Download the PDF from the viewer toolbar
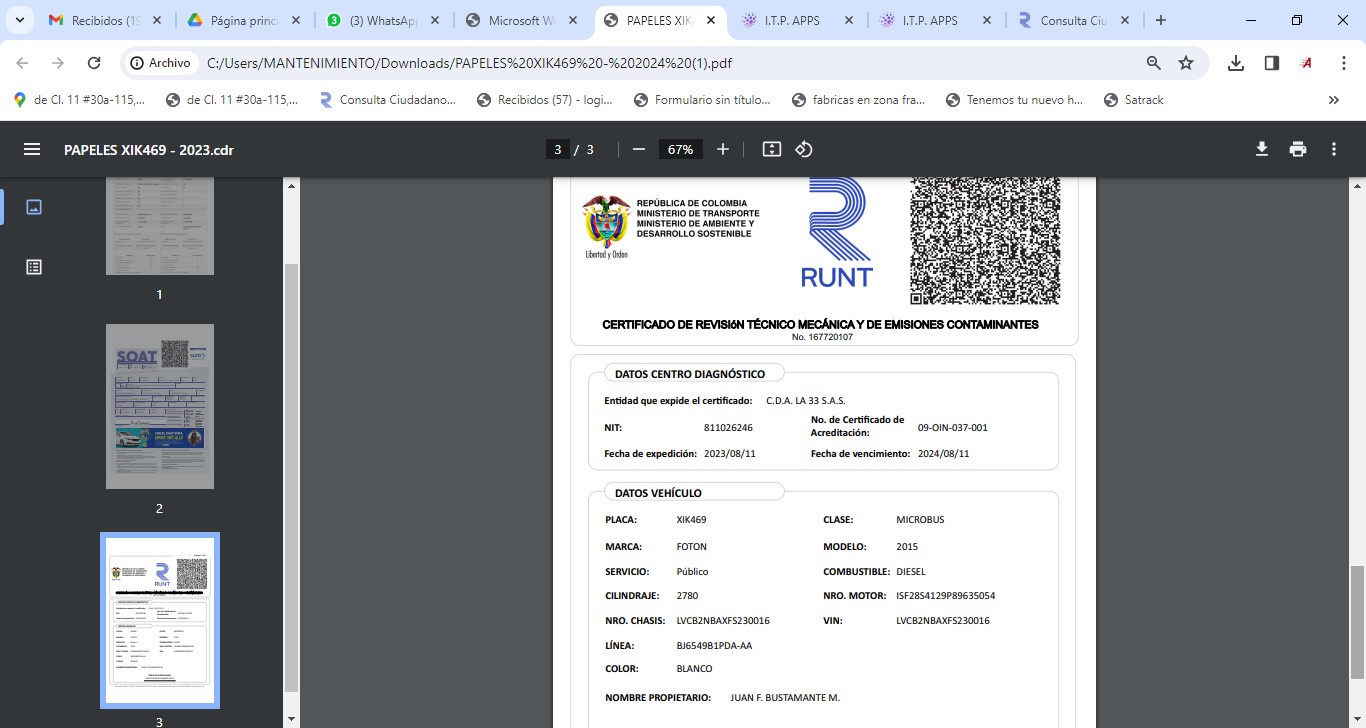This screenshot has width=1366, height=728. coord(1262,149)
